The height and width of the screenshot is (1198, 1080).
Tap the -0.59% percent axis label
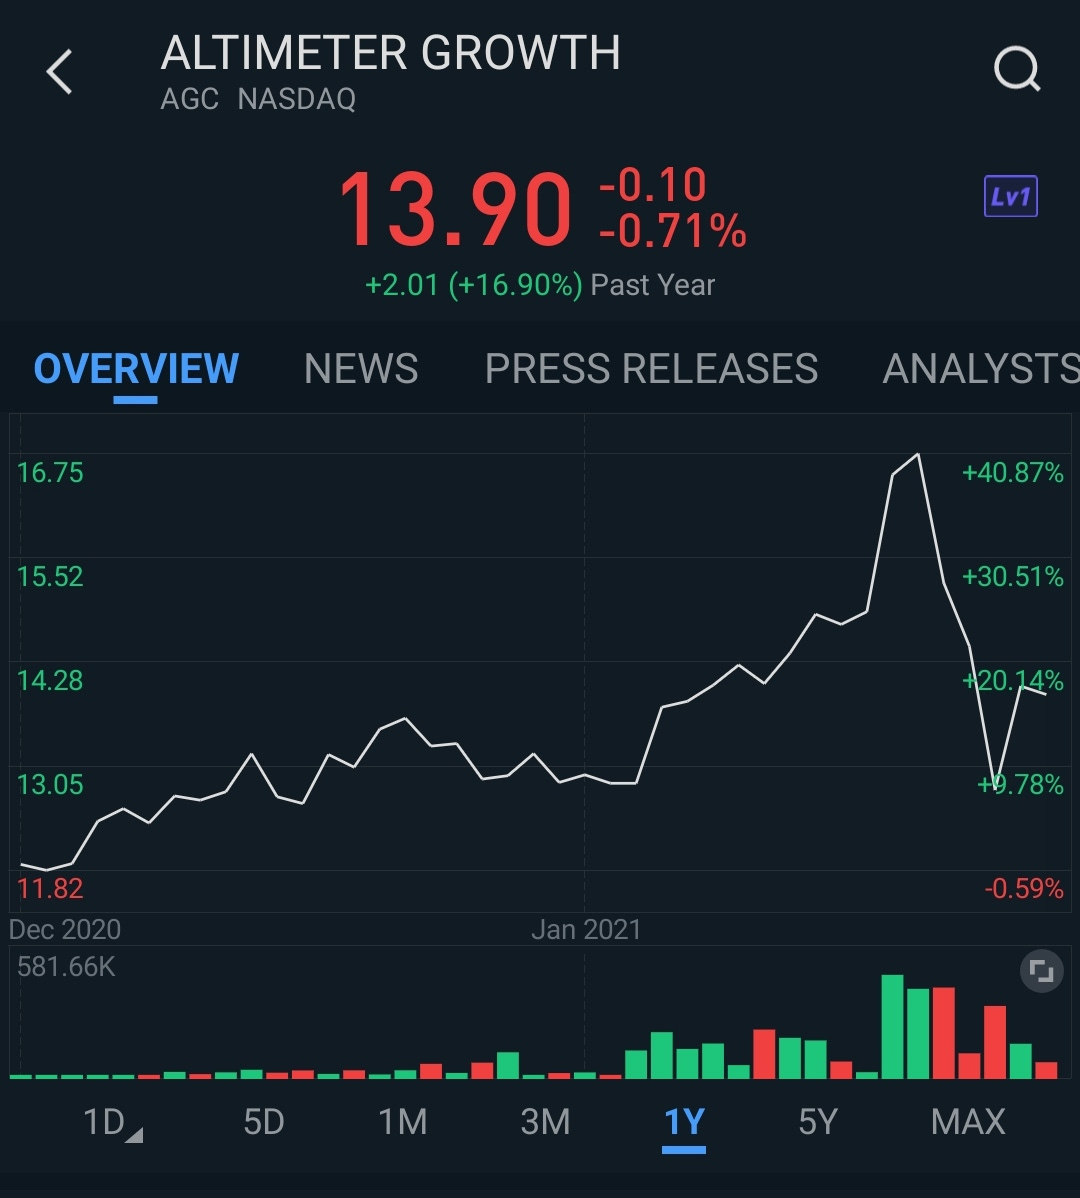point(1023,888)
